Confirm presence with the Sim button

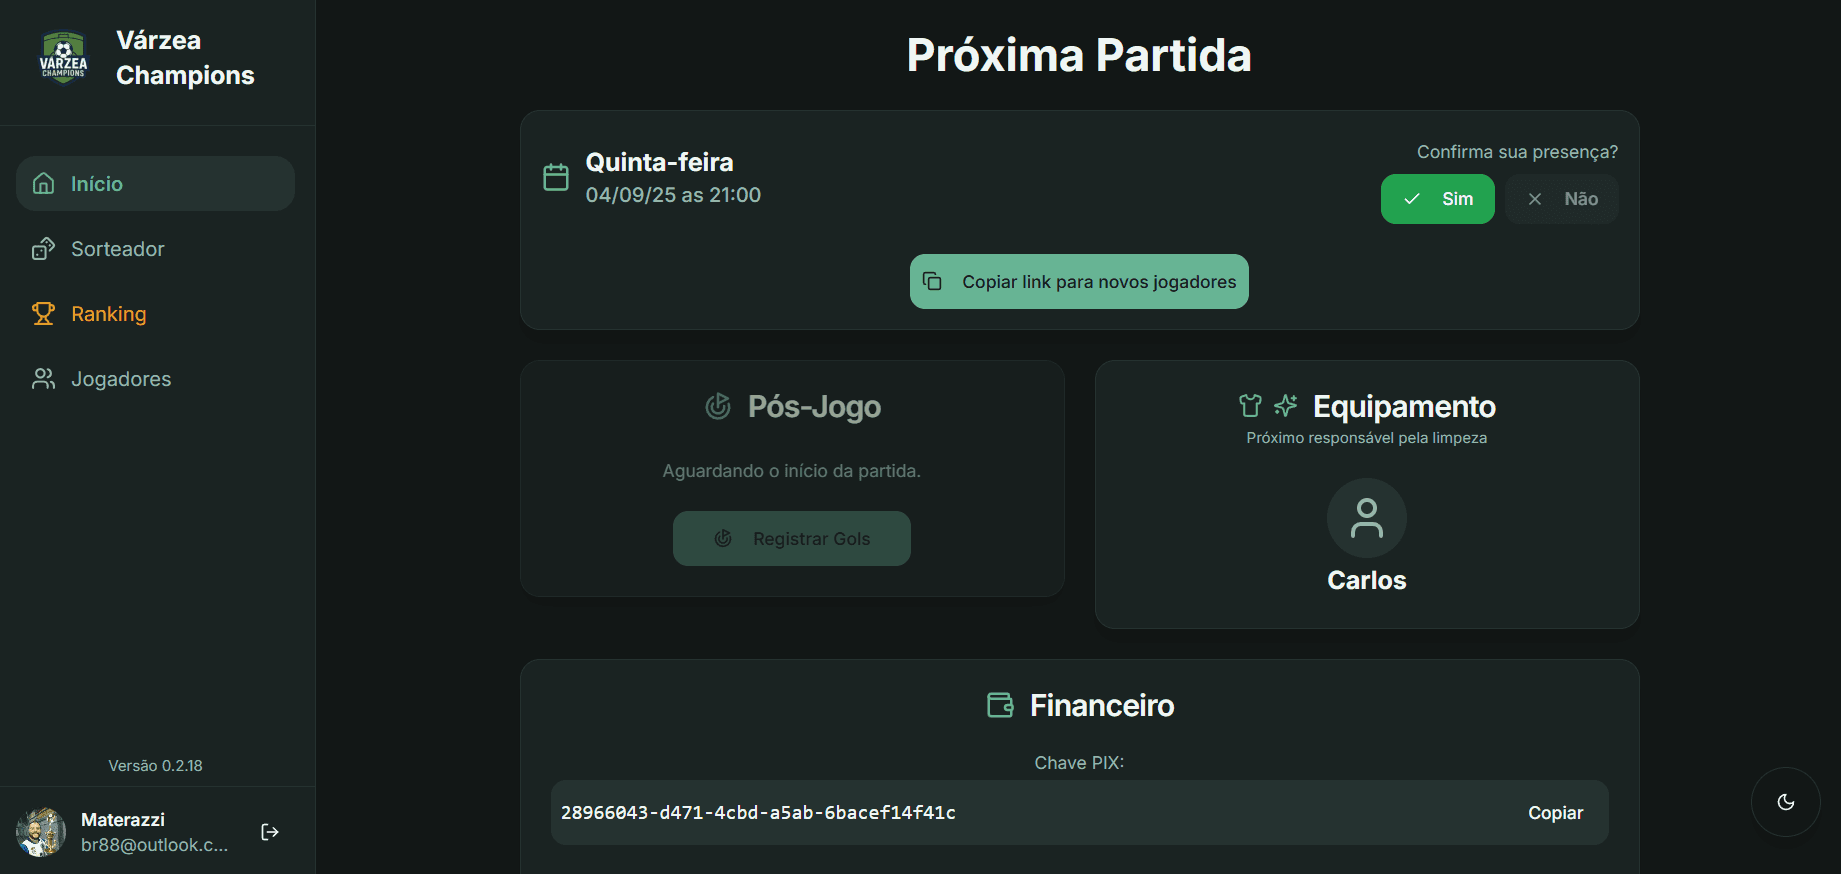(1438, 199)
